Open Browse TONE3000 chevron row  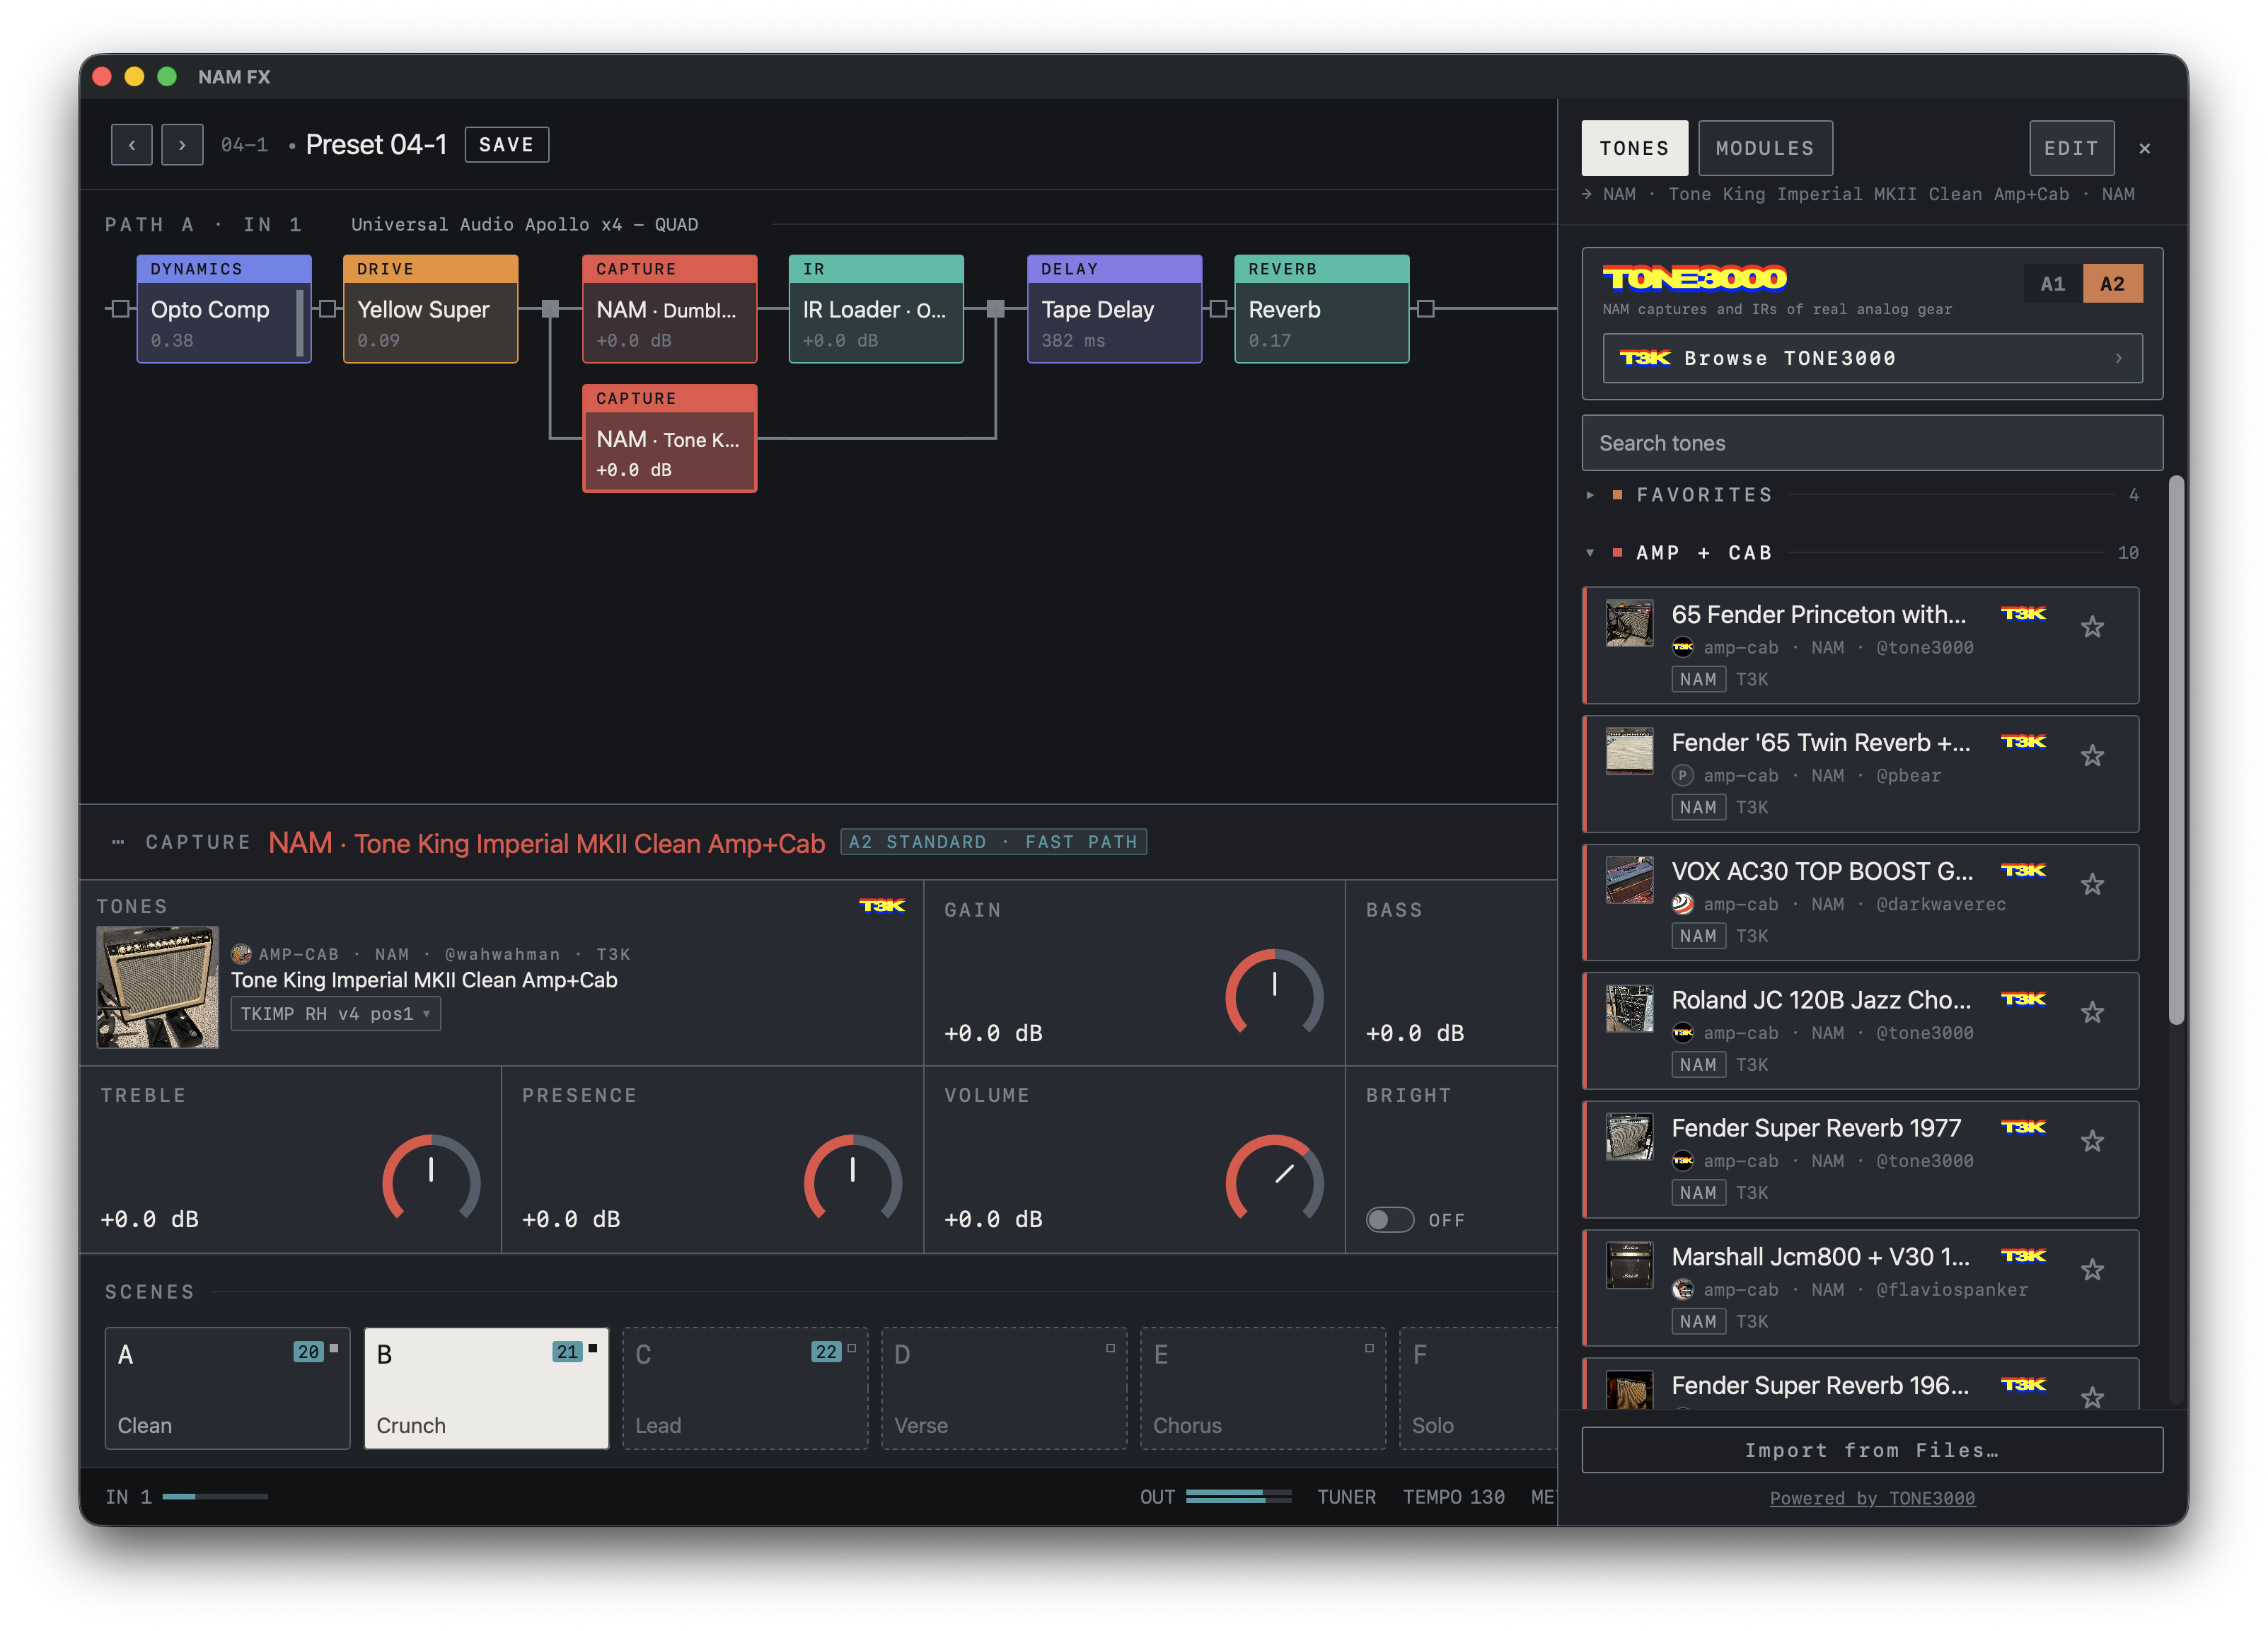tap(1872, 358)
